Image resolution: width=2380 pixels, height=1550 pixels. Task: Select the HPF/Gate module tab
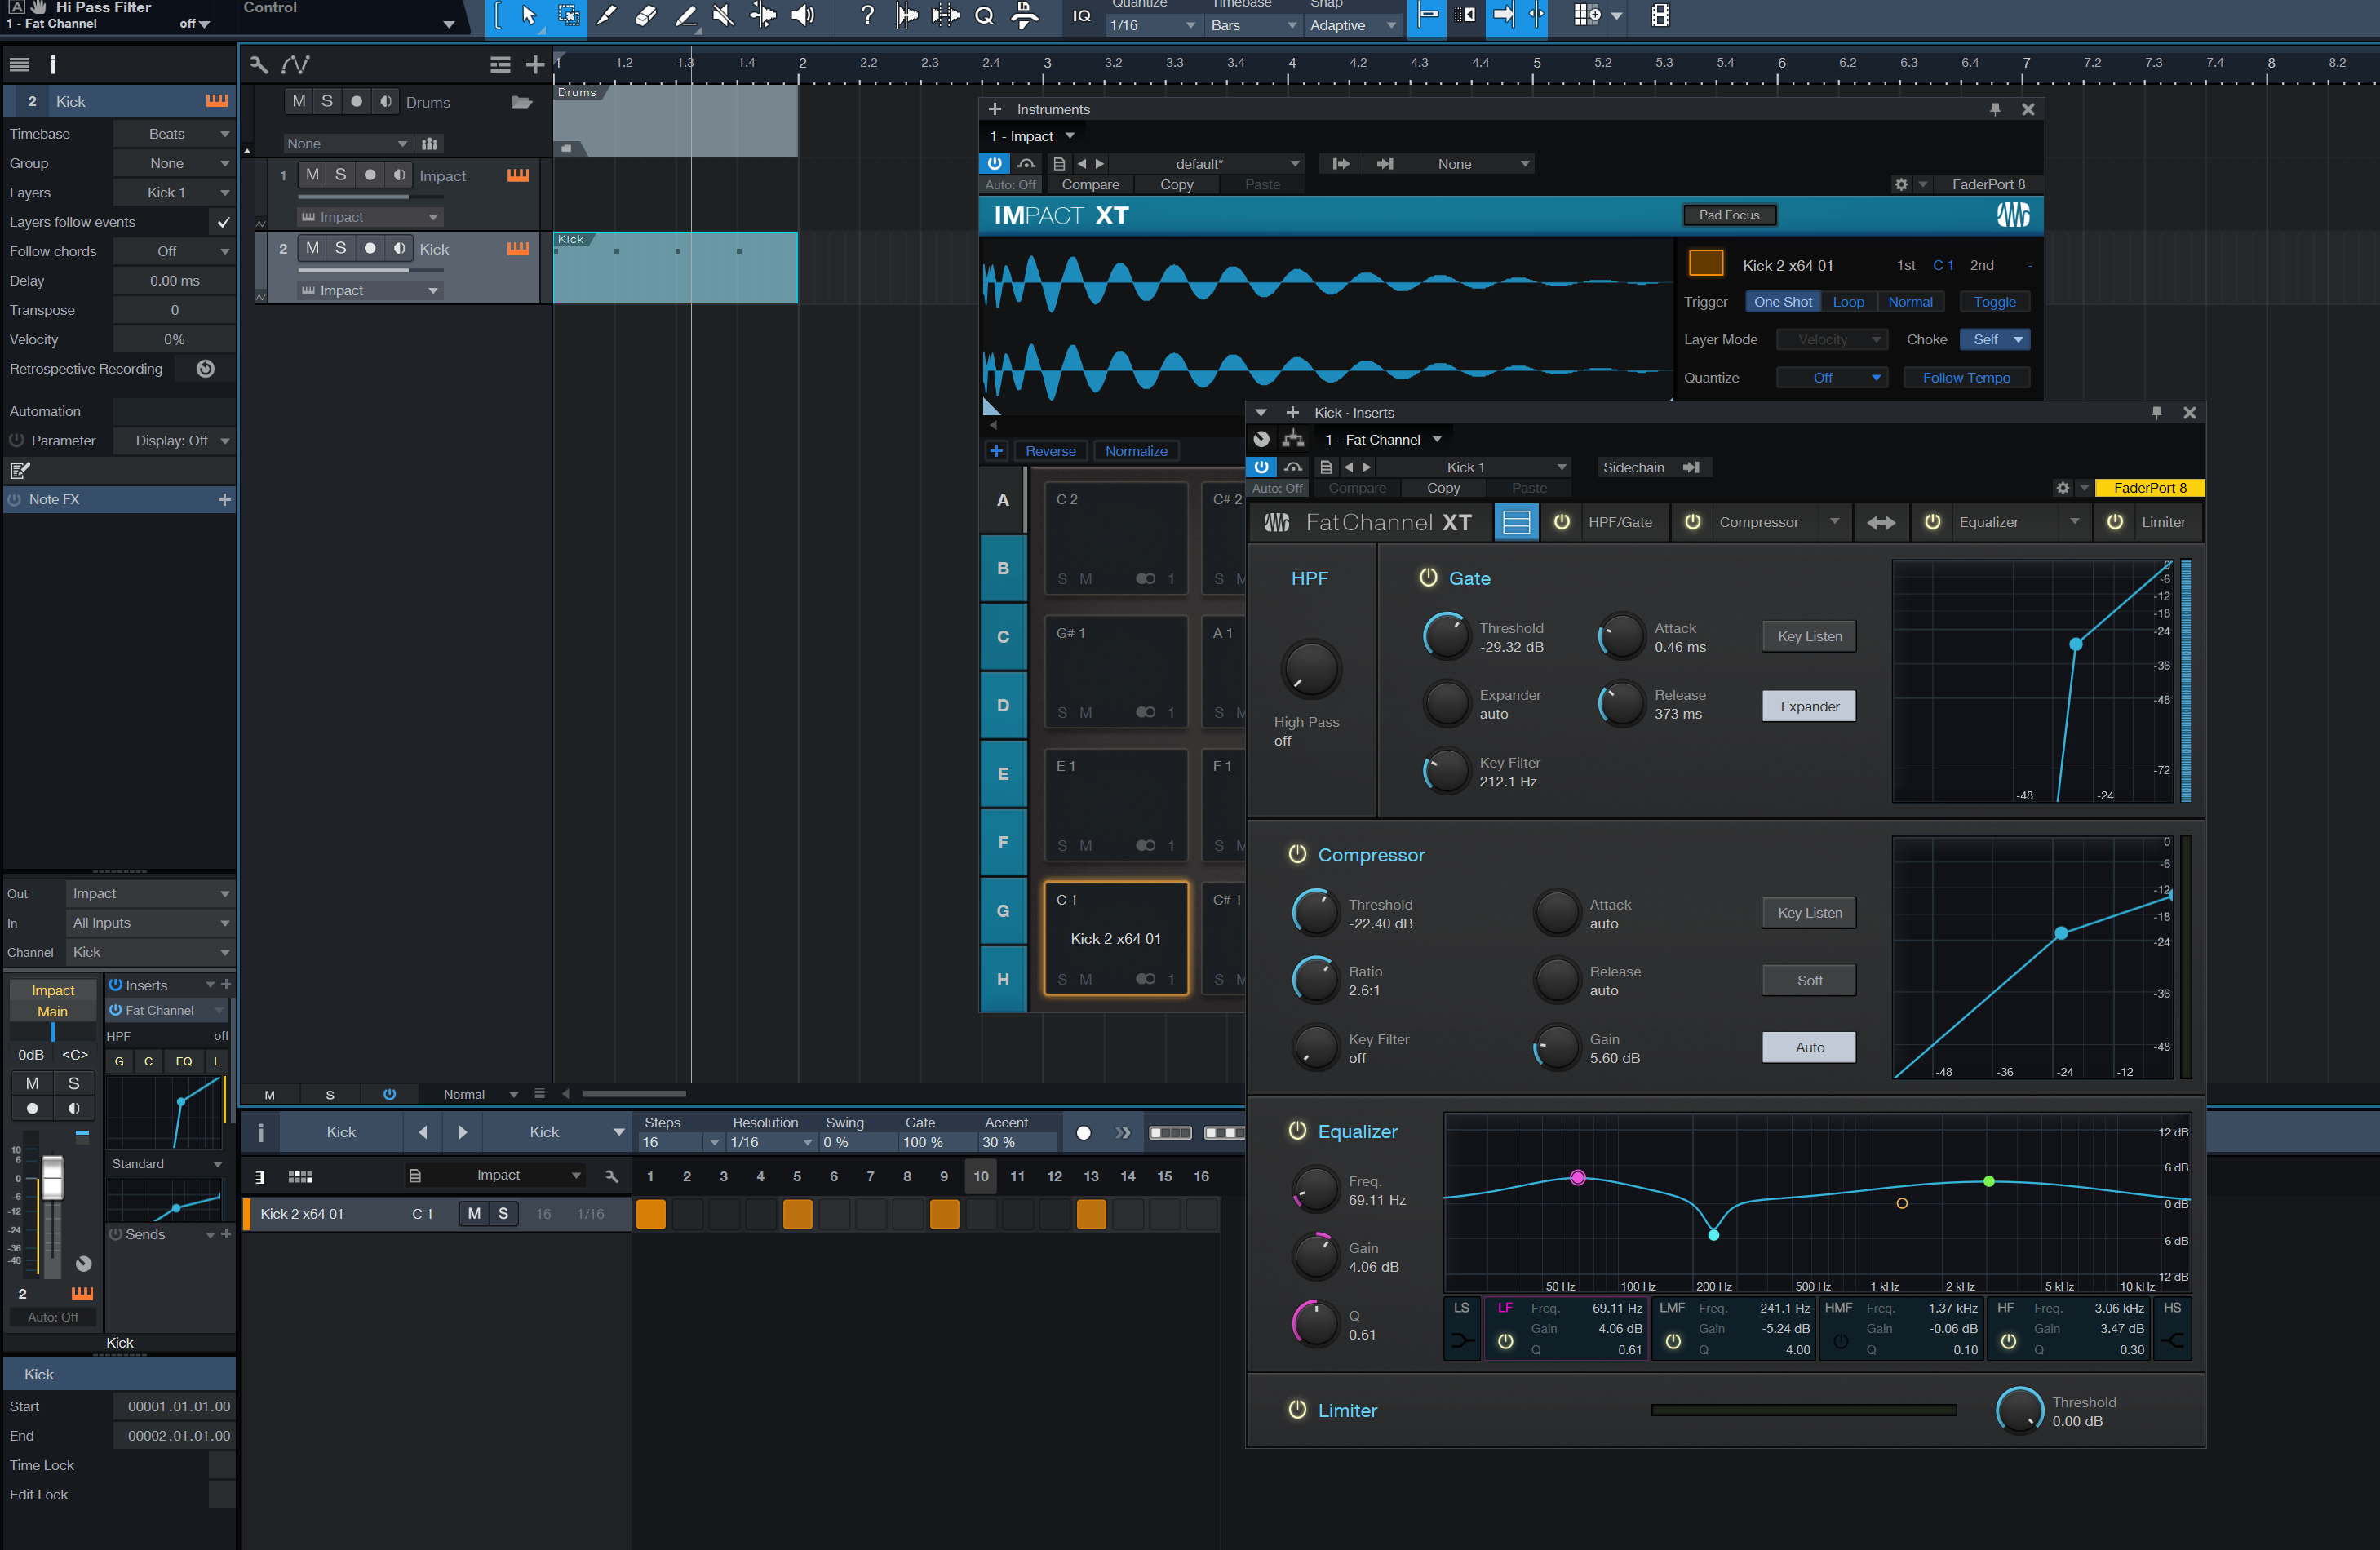[1620, 522]
